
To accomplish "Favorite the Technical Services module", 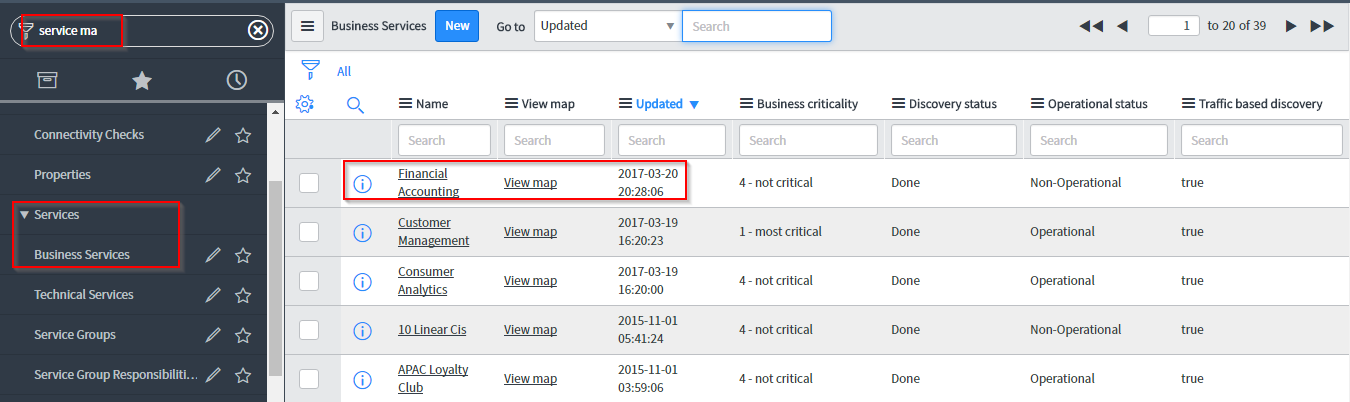I will point(243,295).
